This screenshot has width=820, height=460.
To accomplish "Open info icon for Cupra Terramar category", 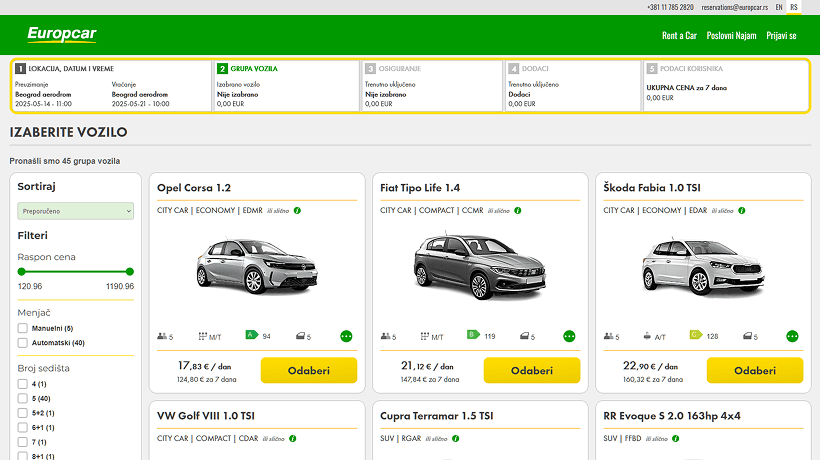I will [x=455, y=439].
